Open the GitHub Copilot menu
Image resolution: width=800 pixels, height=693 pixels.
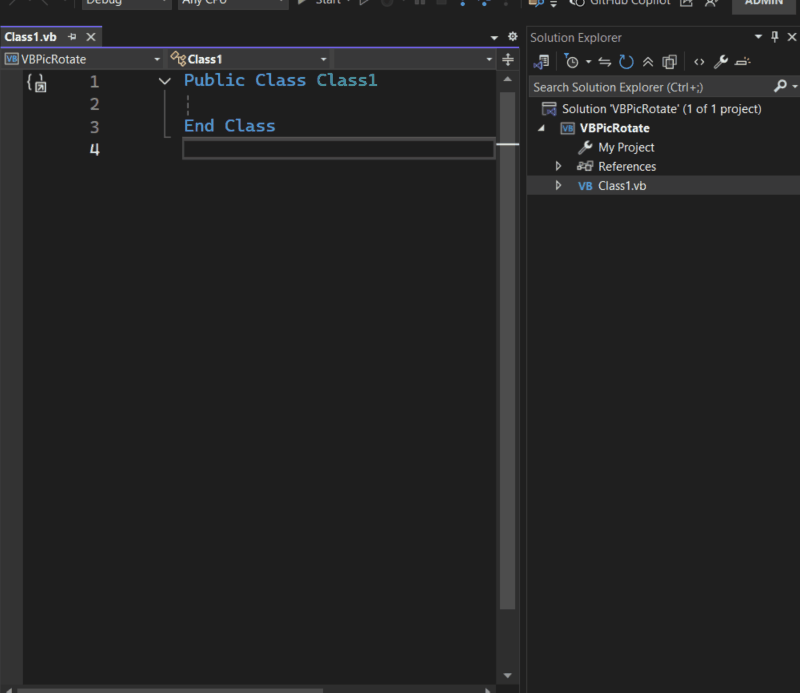(620, 3)
